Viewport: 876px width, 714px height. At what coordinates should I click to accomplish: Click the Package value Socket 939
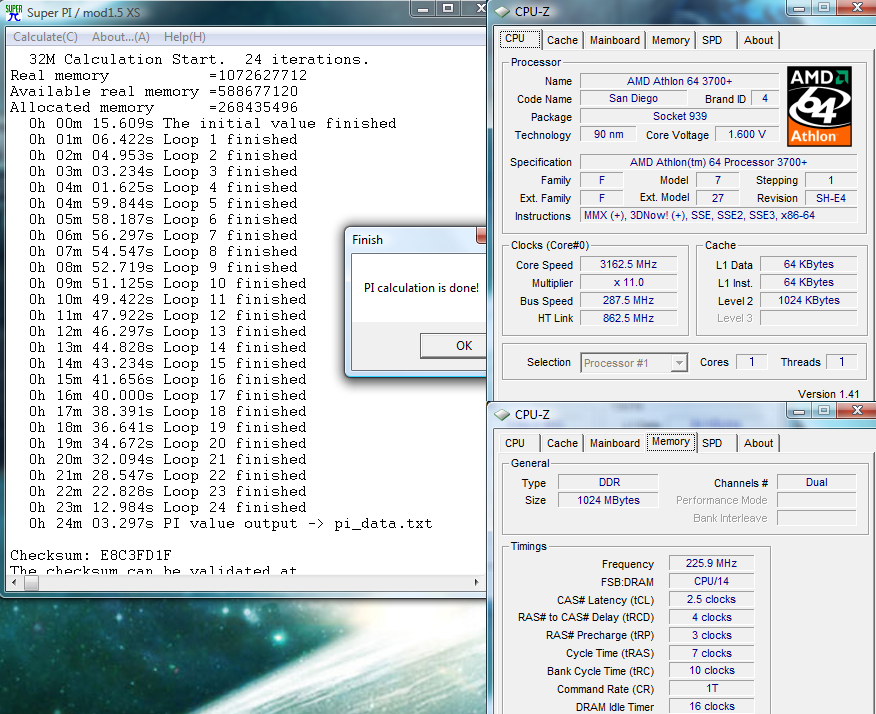click(x=679, y=116)
